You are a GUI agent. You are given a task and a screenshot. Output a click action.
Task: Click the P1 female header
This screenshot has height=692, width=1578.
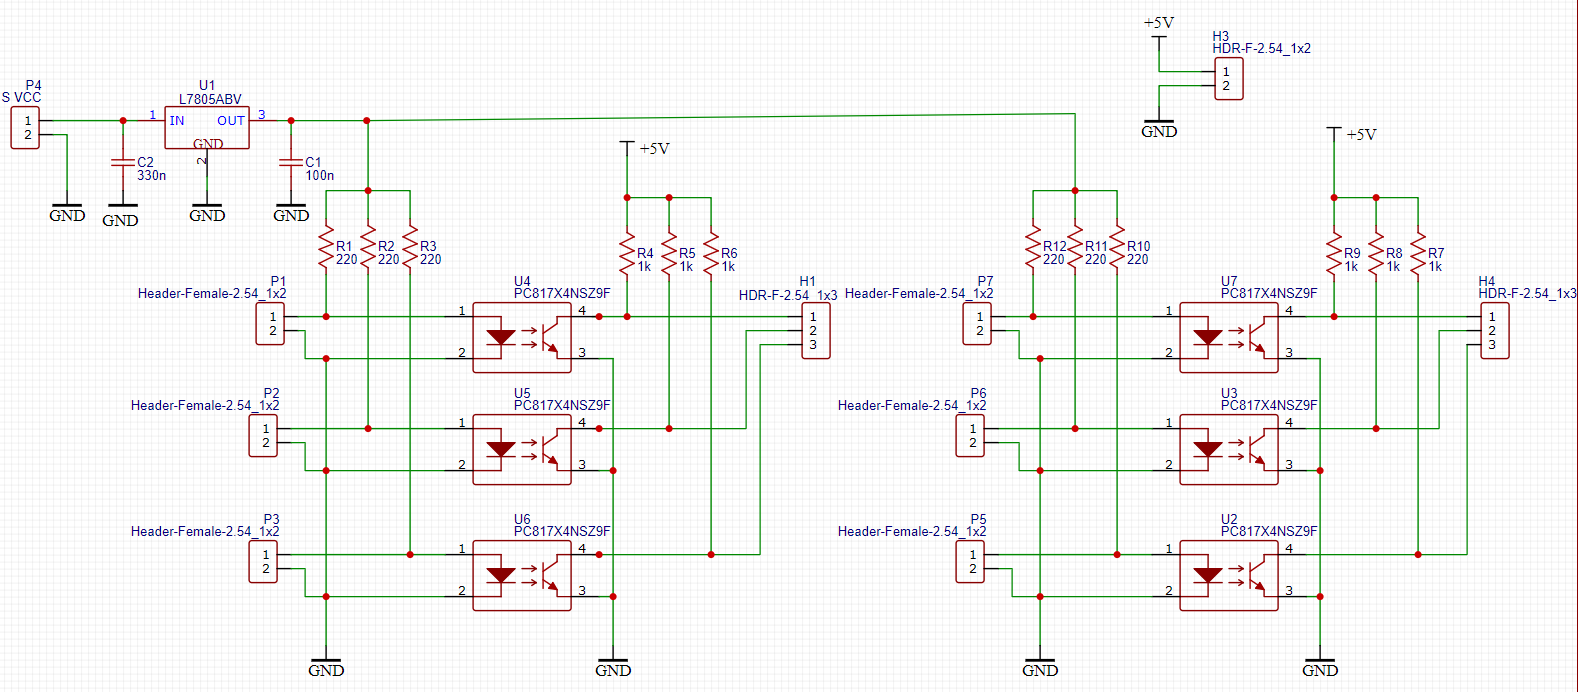pyautogui.click(x=270, y=324)
